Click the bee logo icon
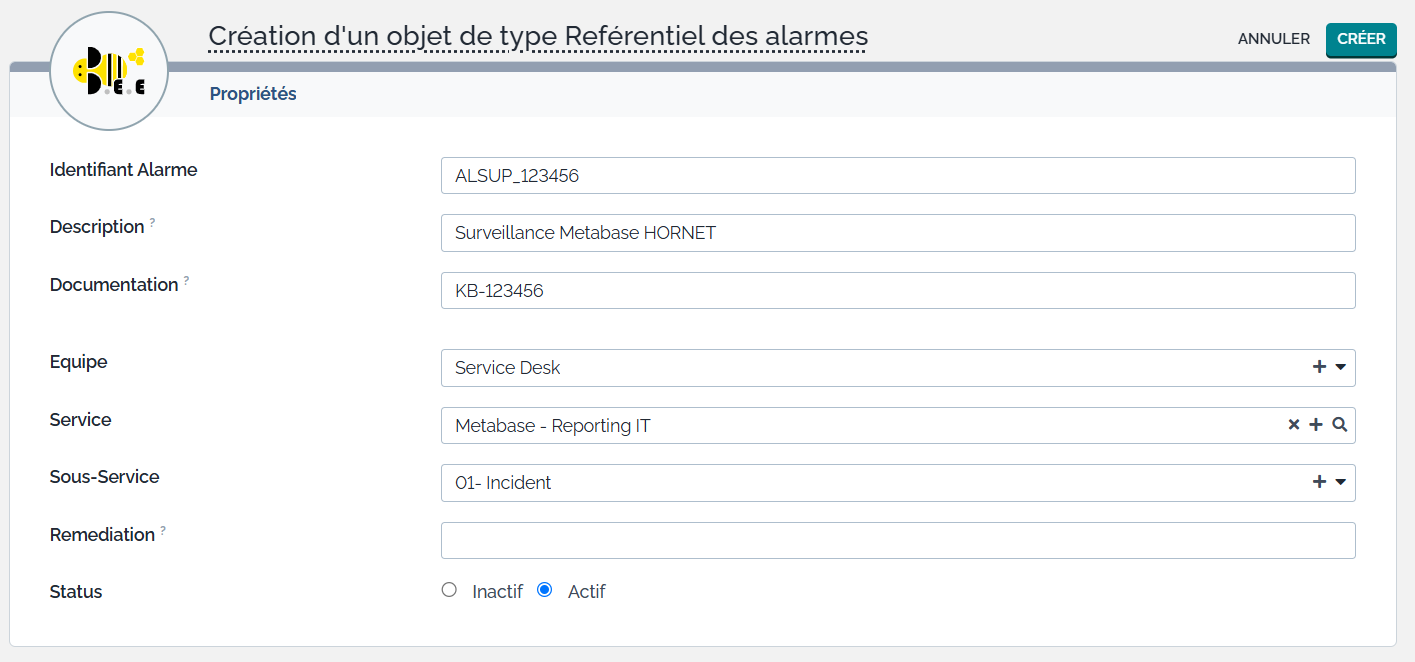The image size is (1415, 662). click(x=109, y=71)
